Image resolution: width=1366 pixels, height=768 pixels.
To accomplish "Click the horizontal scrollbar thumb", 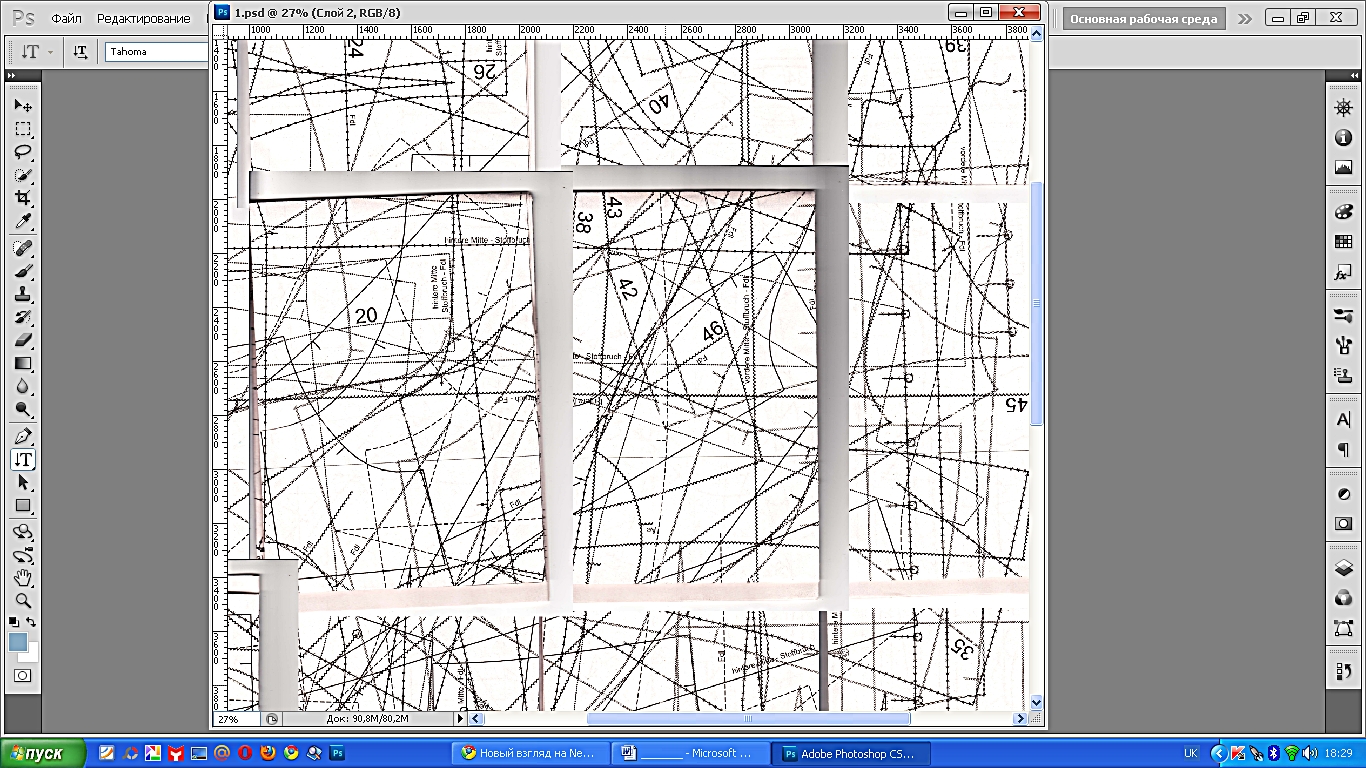I will point(748,718).
